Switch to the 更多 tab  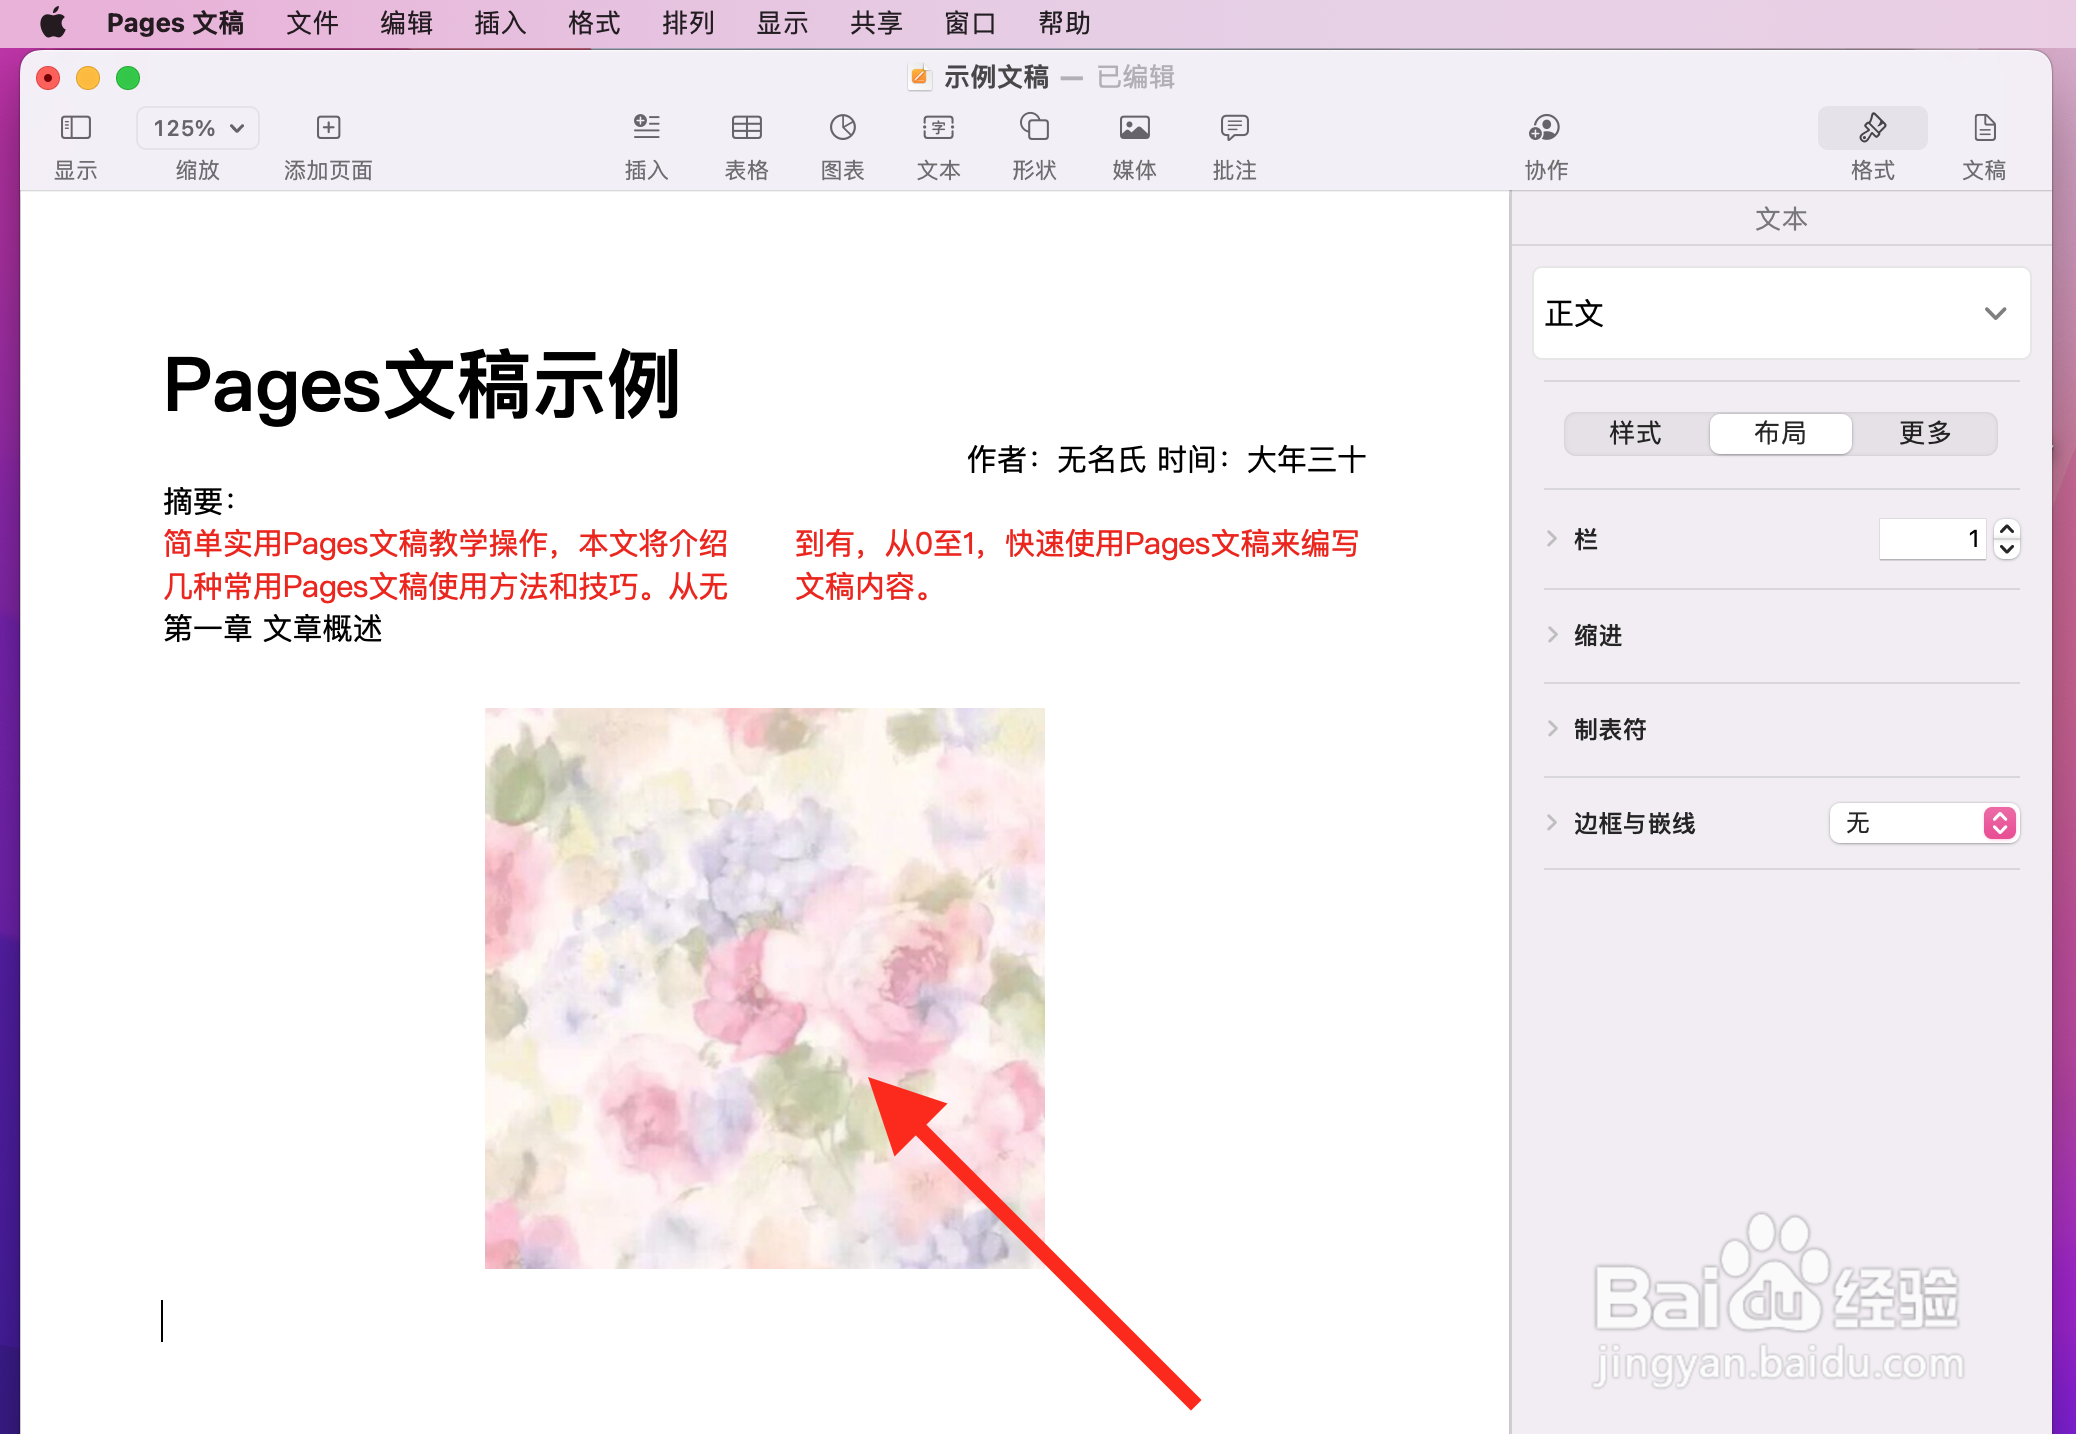[x=1925, y=433]
